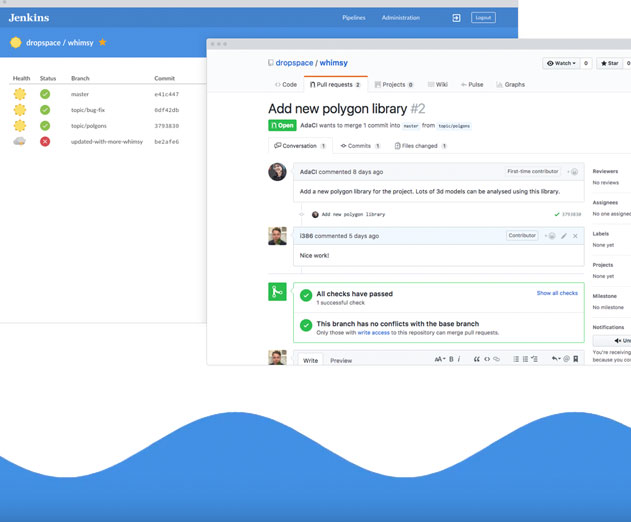This screenshot has width=631, height=522.
Task: Open the Commits tab of pull request
Action: [x=360, y=146]
